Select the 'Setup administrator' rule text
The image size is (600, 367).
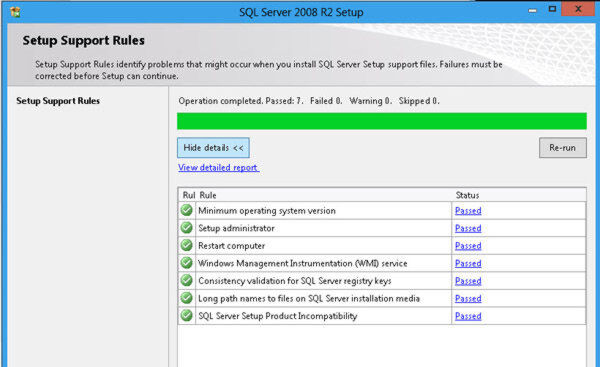pyautogui.click(x=236, y=228)
